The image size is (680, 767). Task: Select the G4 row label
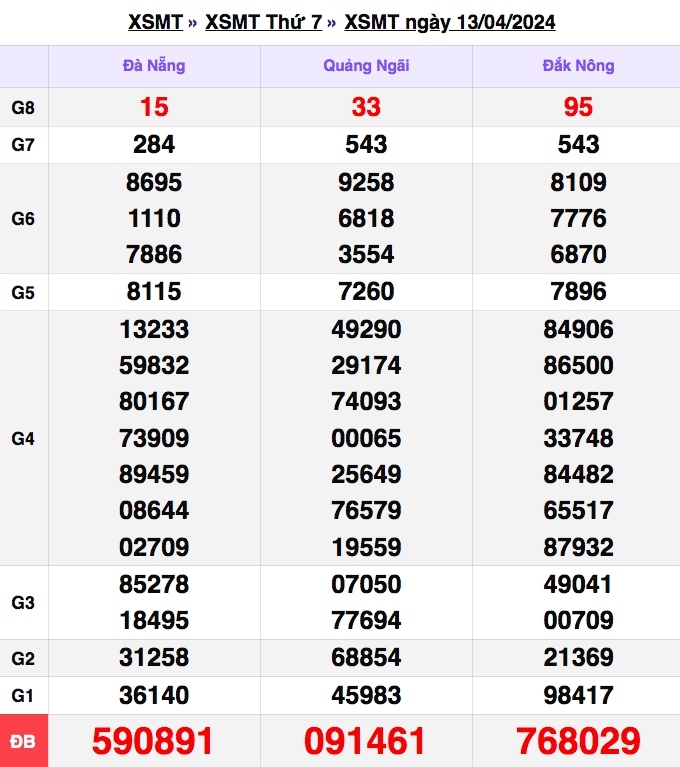pyautogui.click(x=23, y=438)
